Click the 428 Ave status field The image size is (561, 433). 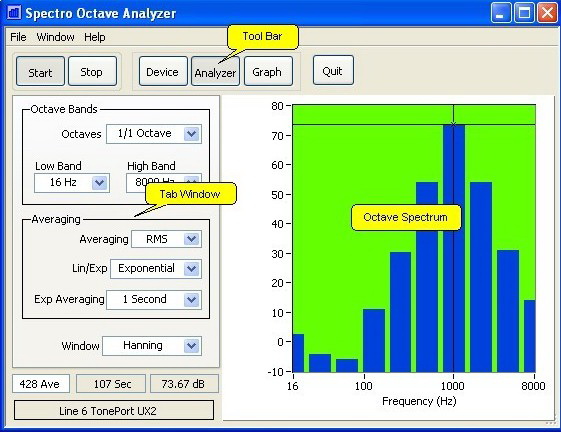tap(41, 384)
